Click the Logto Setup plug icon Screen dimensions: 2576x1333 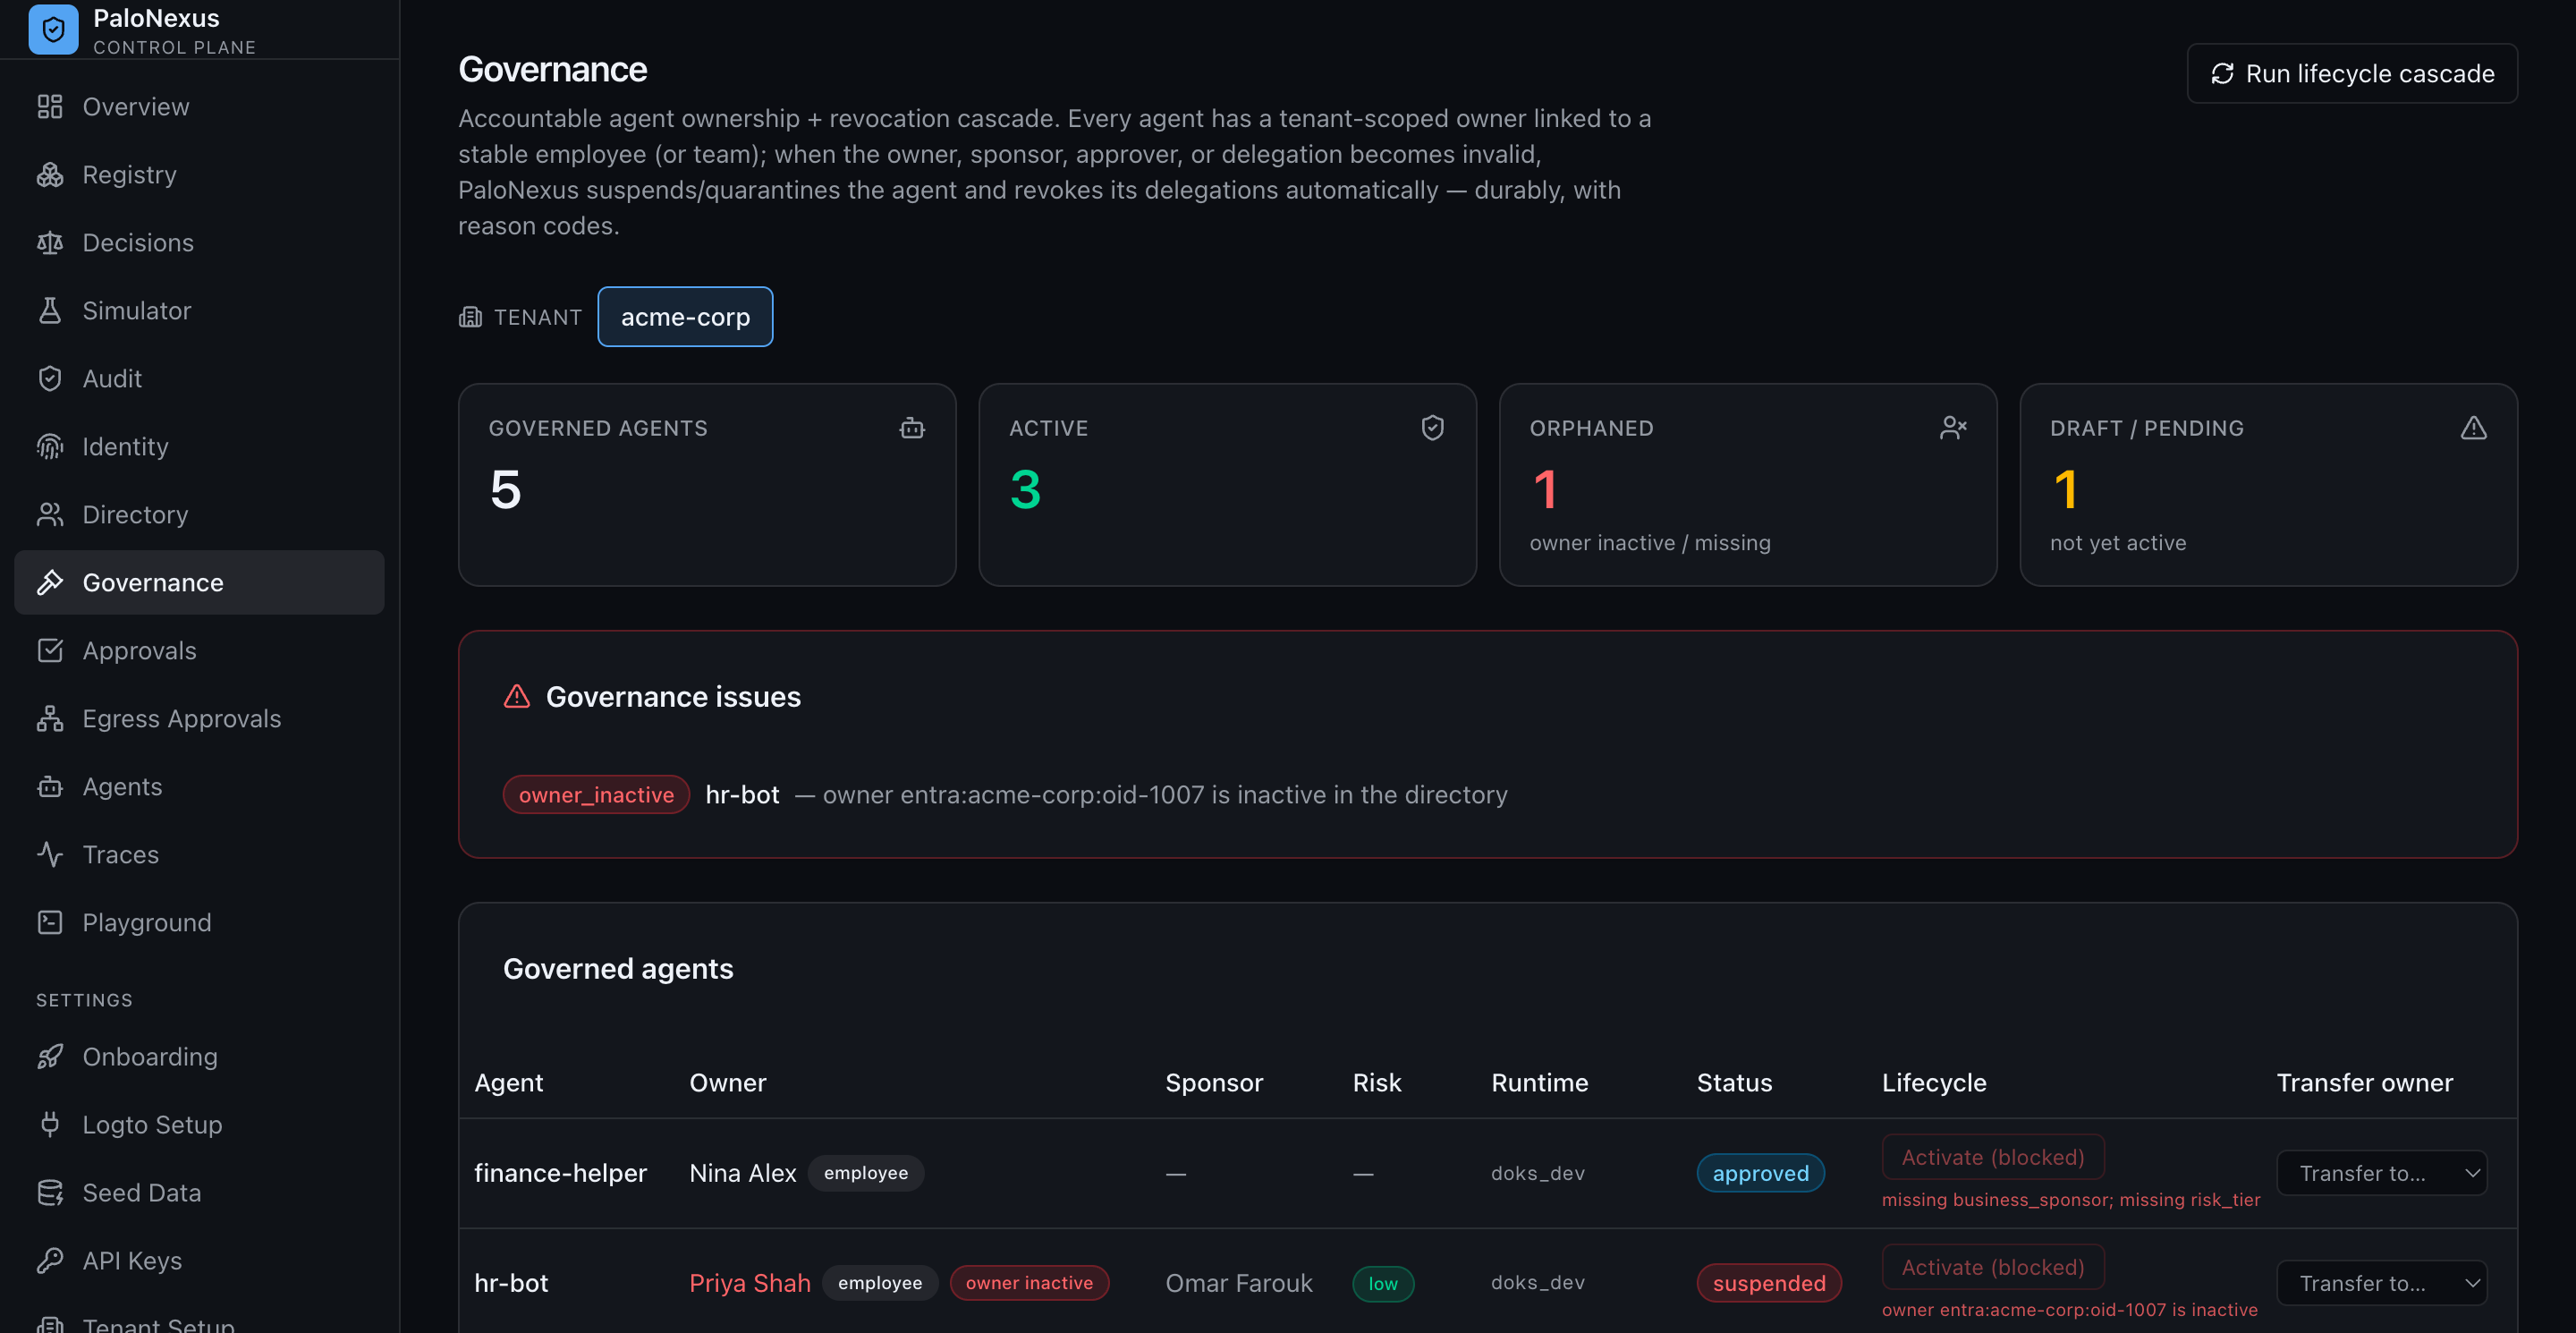(x=50, y=1124)
